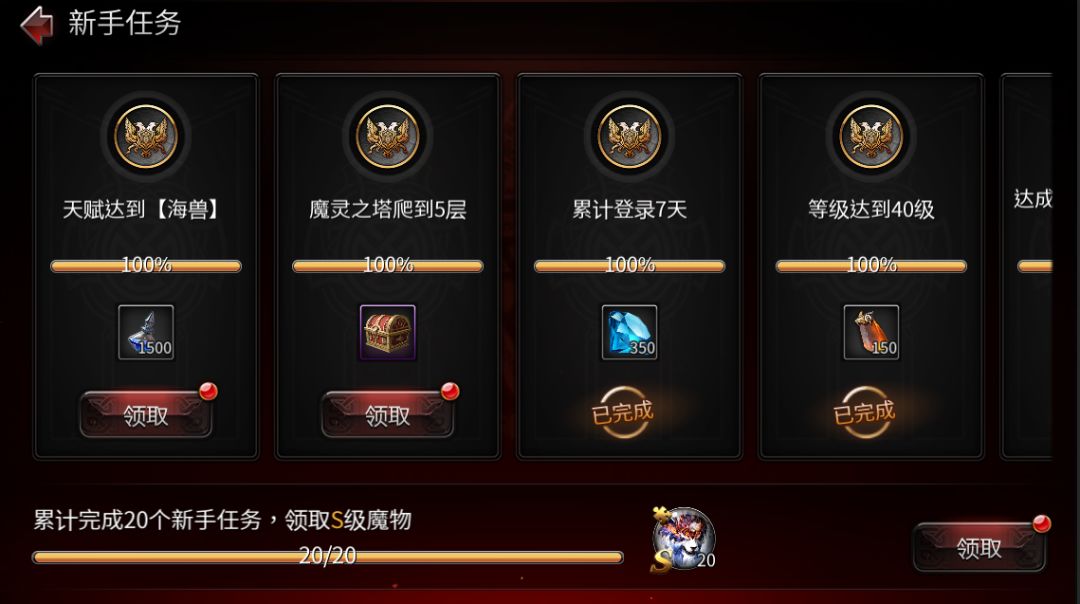Tap the 已完成 stamp under 累计登录7天
Screen dimensions: 1080x604
(623, 413)
